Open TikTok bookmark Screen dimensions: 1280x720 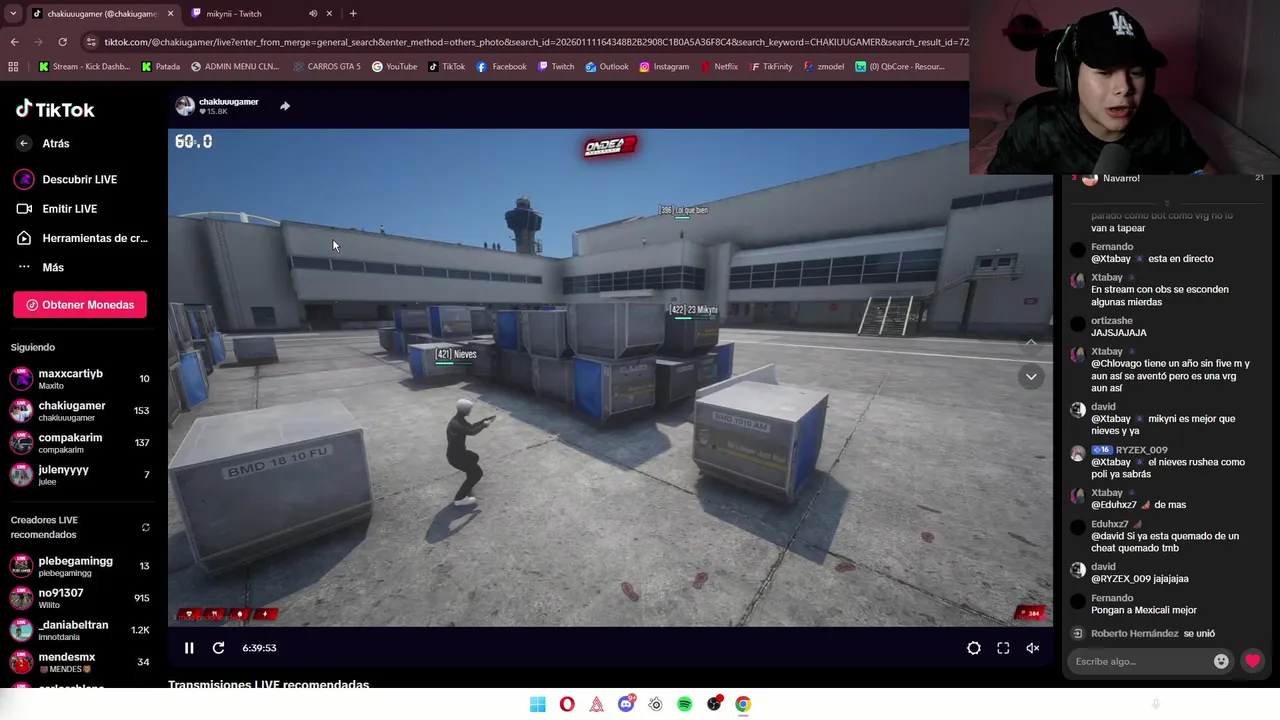tap(447, 67)
